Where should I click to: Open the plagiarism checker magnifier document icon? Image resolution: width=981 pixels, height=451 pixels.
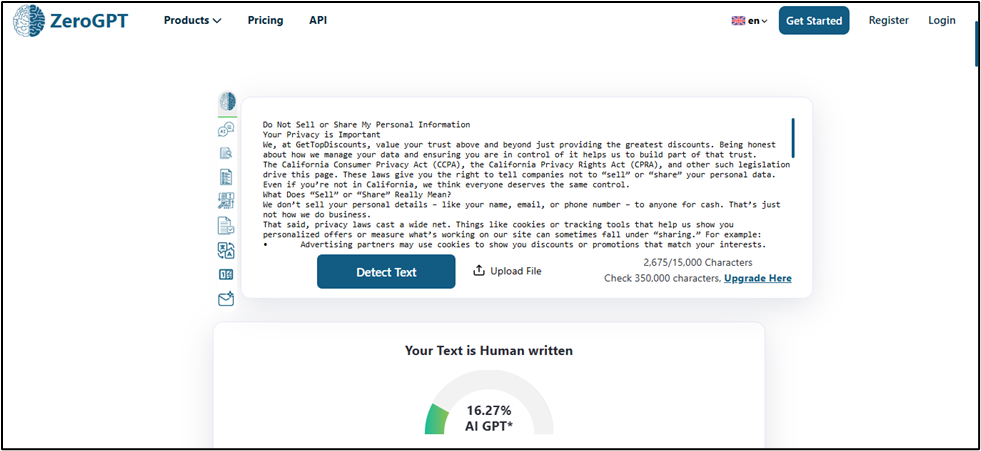point(226,153)
